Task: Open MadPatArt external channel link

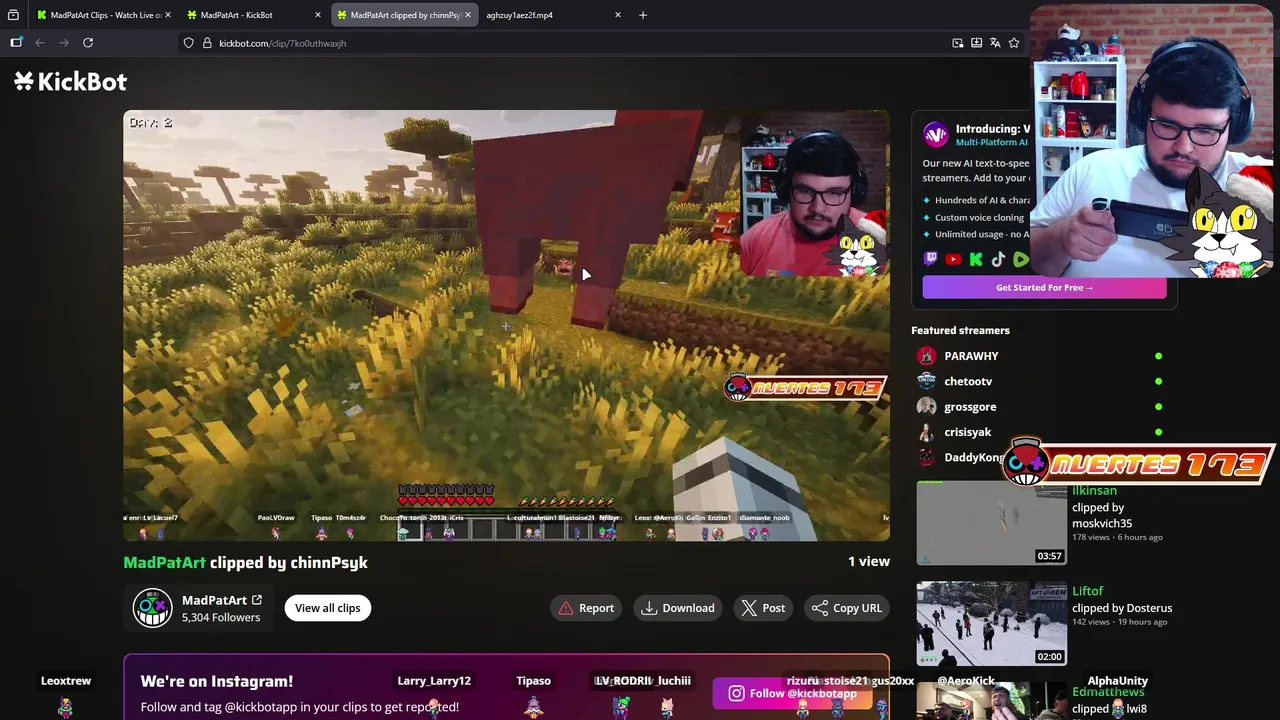Action: (257, 600)
